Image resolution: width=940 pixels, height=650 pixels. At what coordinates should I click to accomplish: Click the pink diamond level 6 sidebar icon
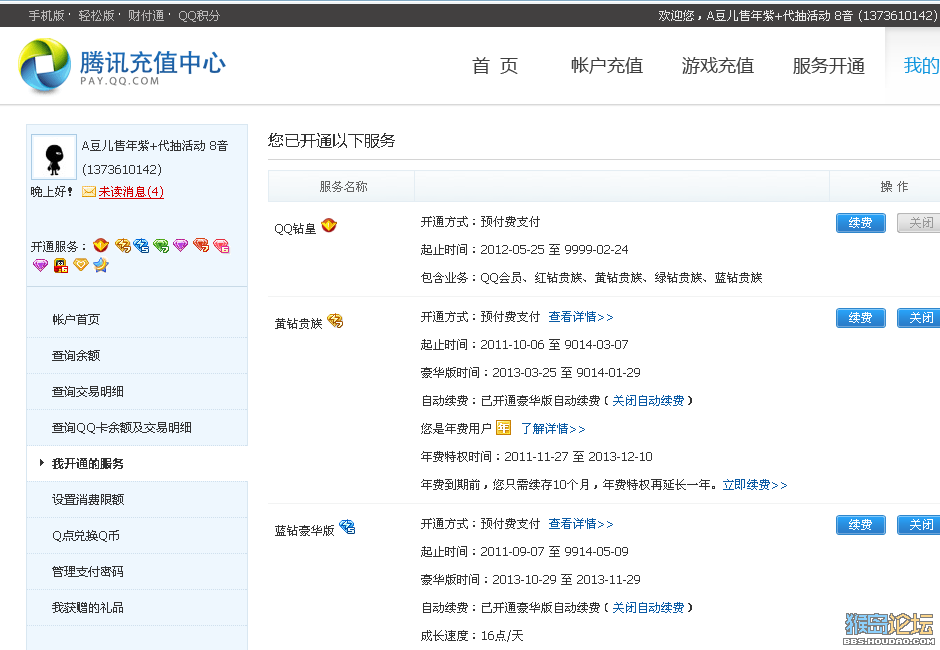pyautogui.click(x=221, y=245)
